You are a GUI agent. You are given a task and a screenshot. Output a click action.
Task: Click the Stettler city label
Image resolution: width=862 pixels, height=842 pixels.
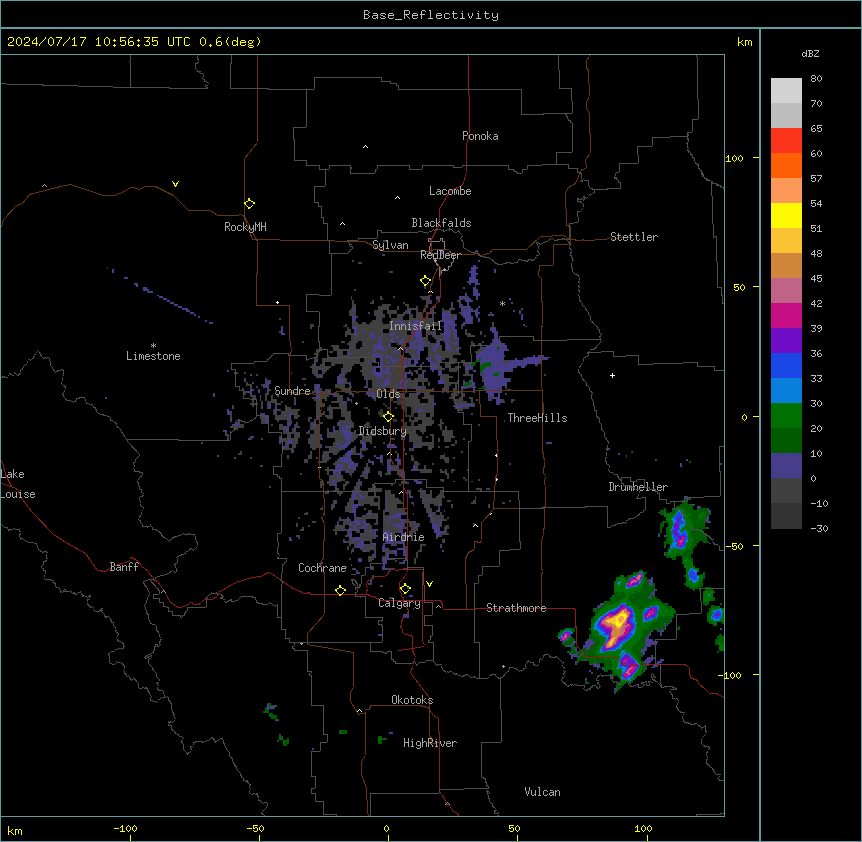pyautogui.click(x=634, y=237)
